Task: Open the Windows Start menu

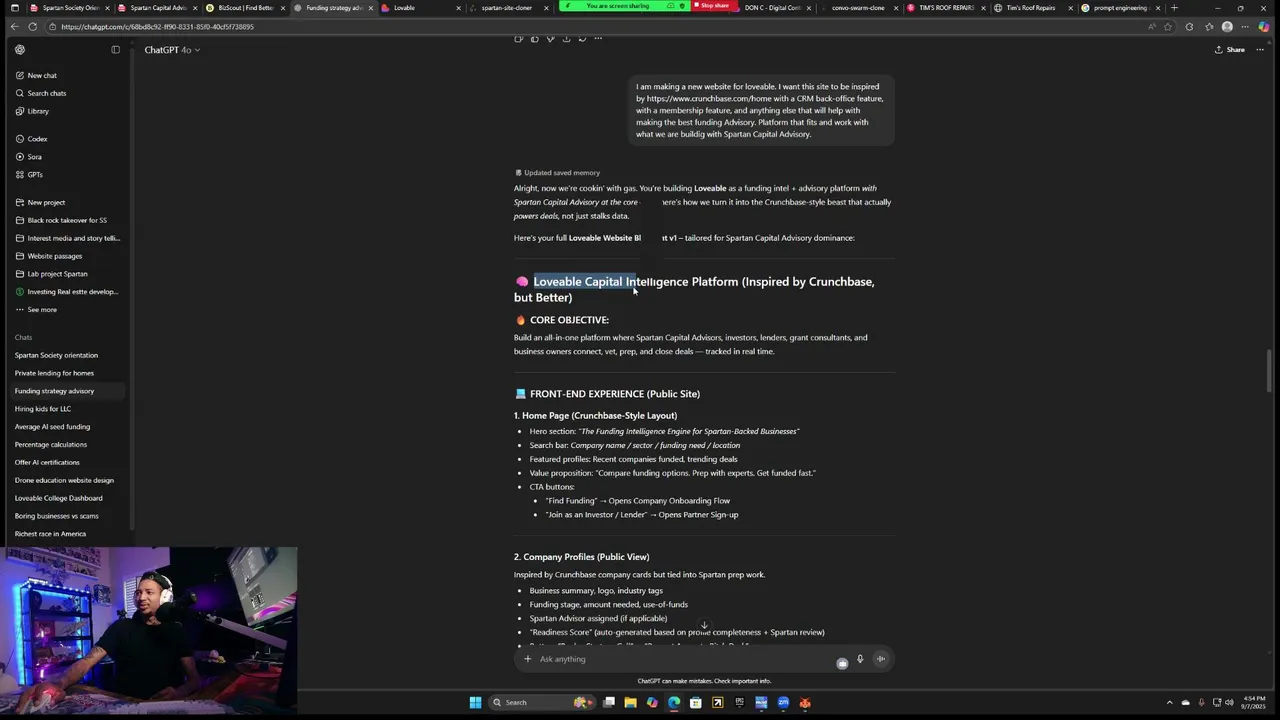Action: click(x=475, y=702)
